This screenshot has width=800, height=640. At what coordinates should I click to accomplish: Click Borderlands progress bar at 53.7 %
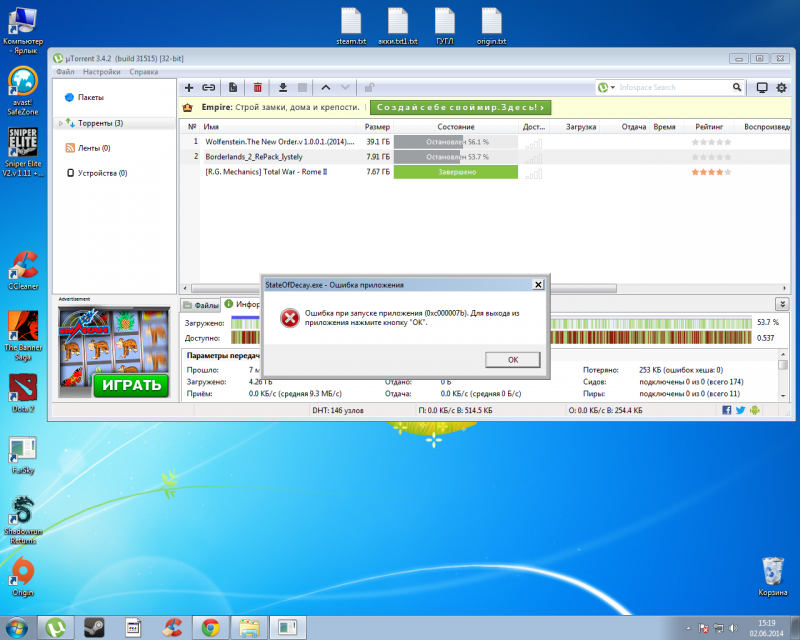click(456, 157)
